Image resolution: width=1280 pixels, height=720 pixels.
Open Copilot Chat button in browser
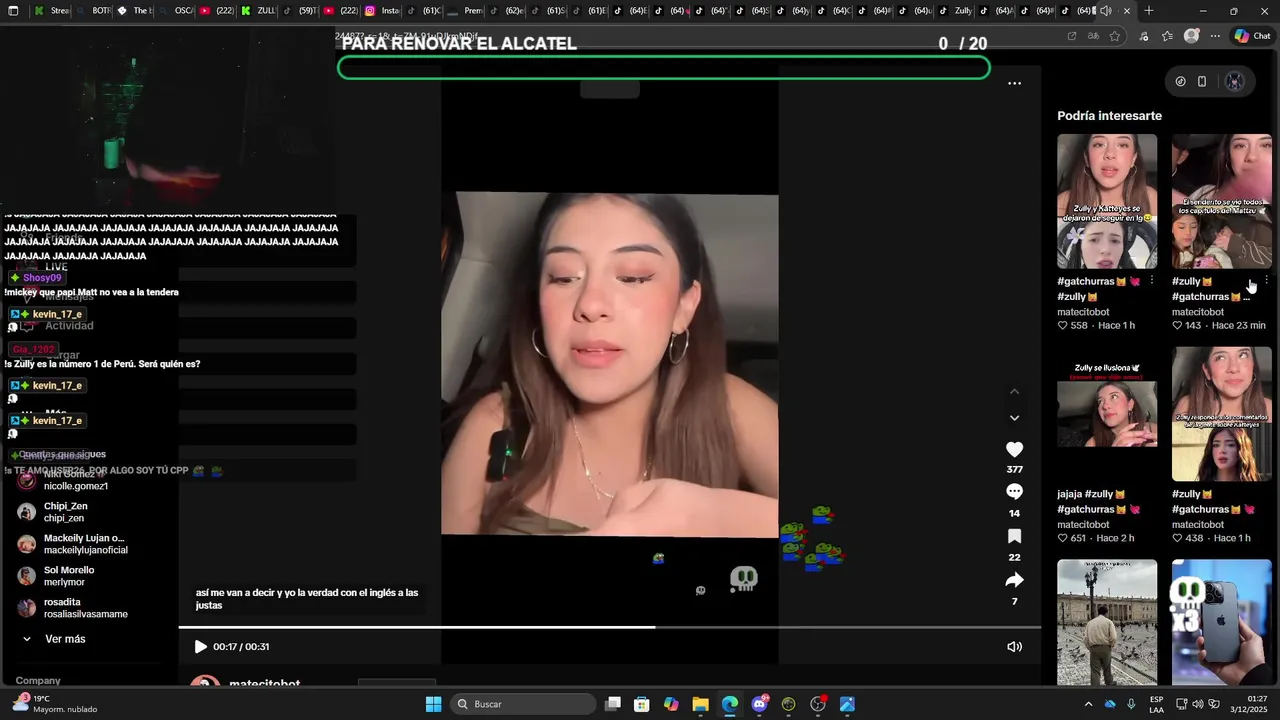(1253, 36)
